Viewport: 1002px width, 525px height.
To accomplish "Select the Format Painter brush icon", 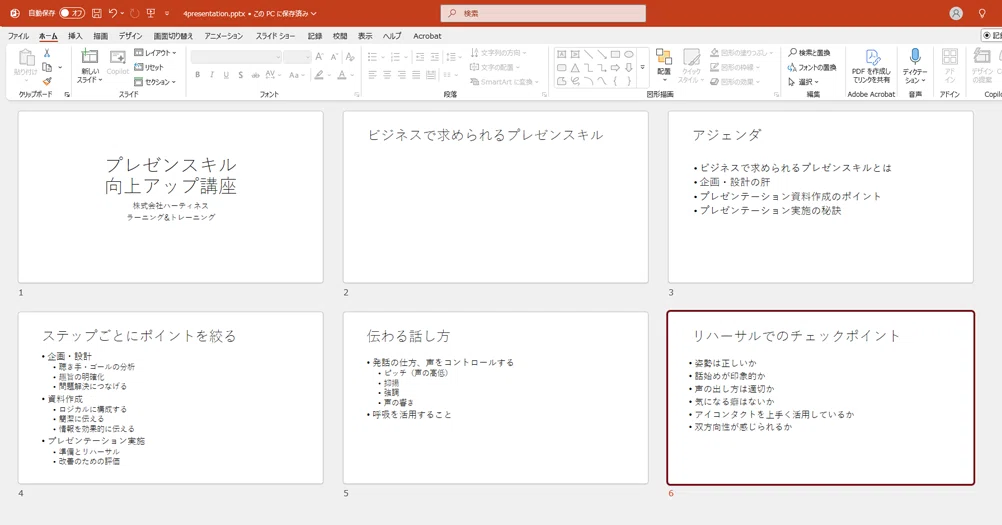I will pyautogui.click(x=47, y=81).
